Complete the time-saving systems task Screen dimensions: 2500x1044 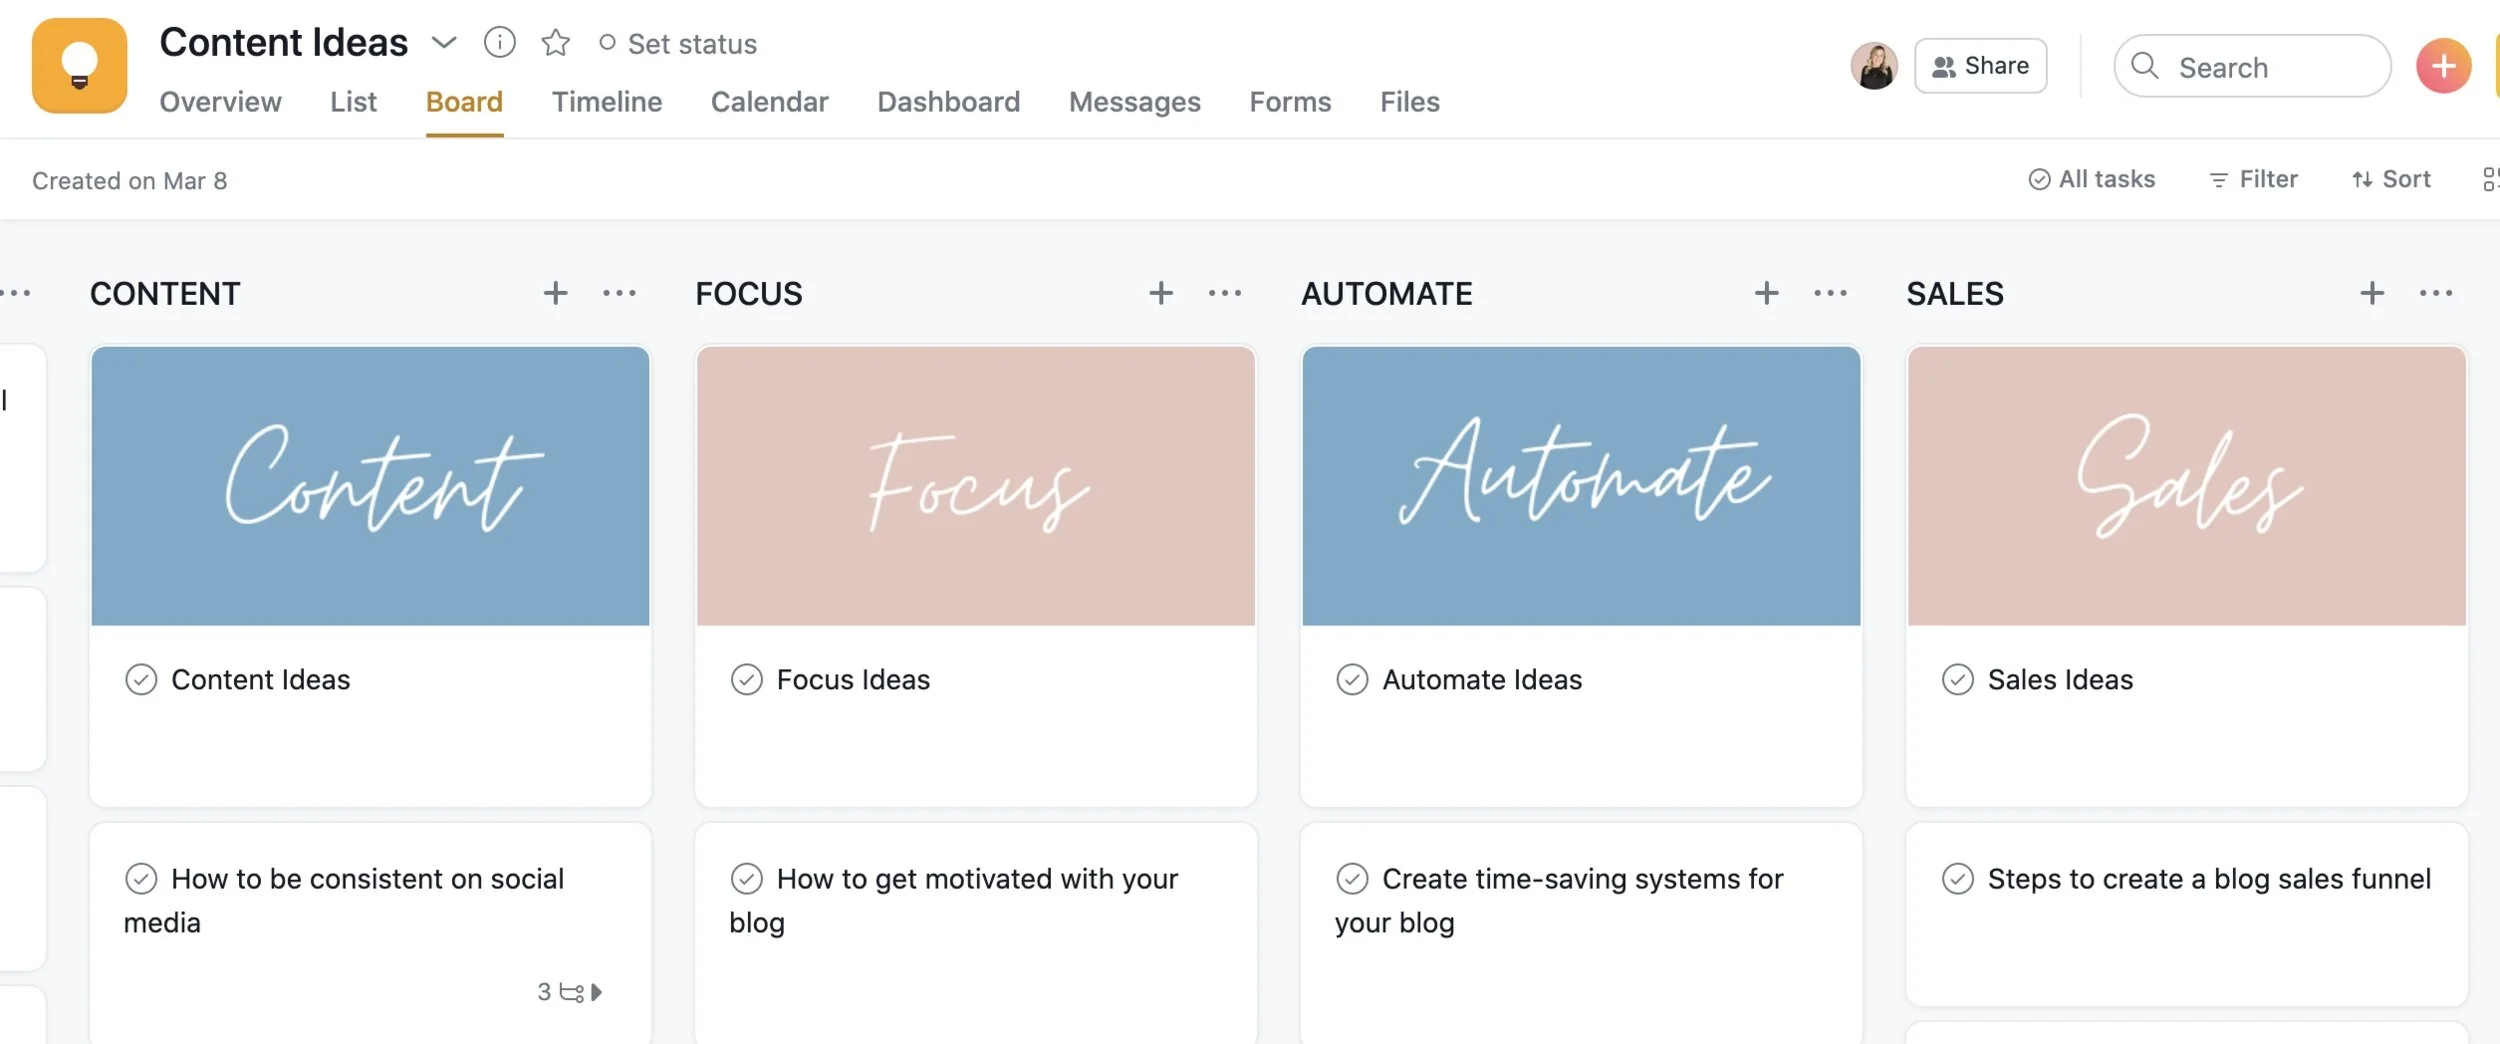pos(1352,879)
